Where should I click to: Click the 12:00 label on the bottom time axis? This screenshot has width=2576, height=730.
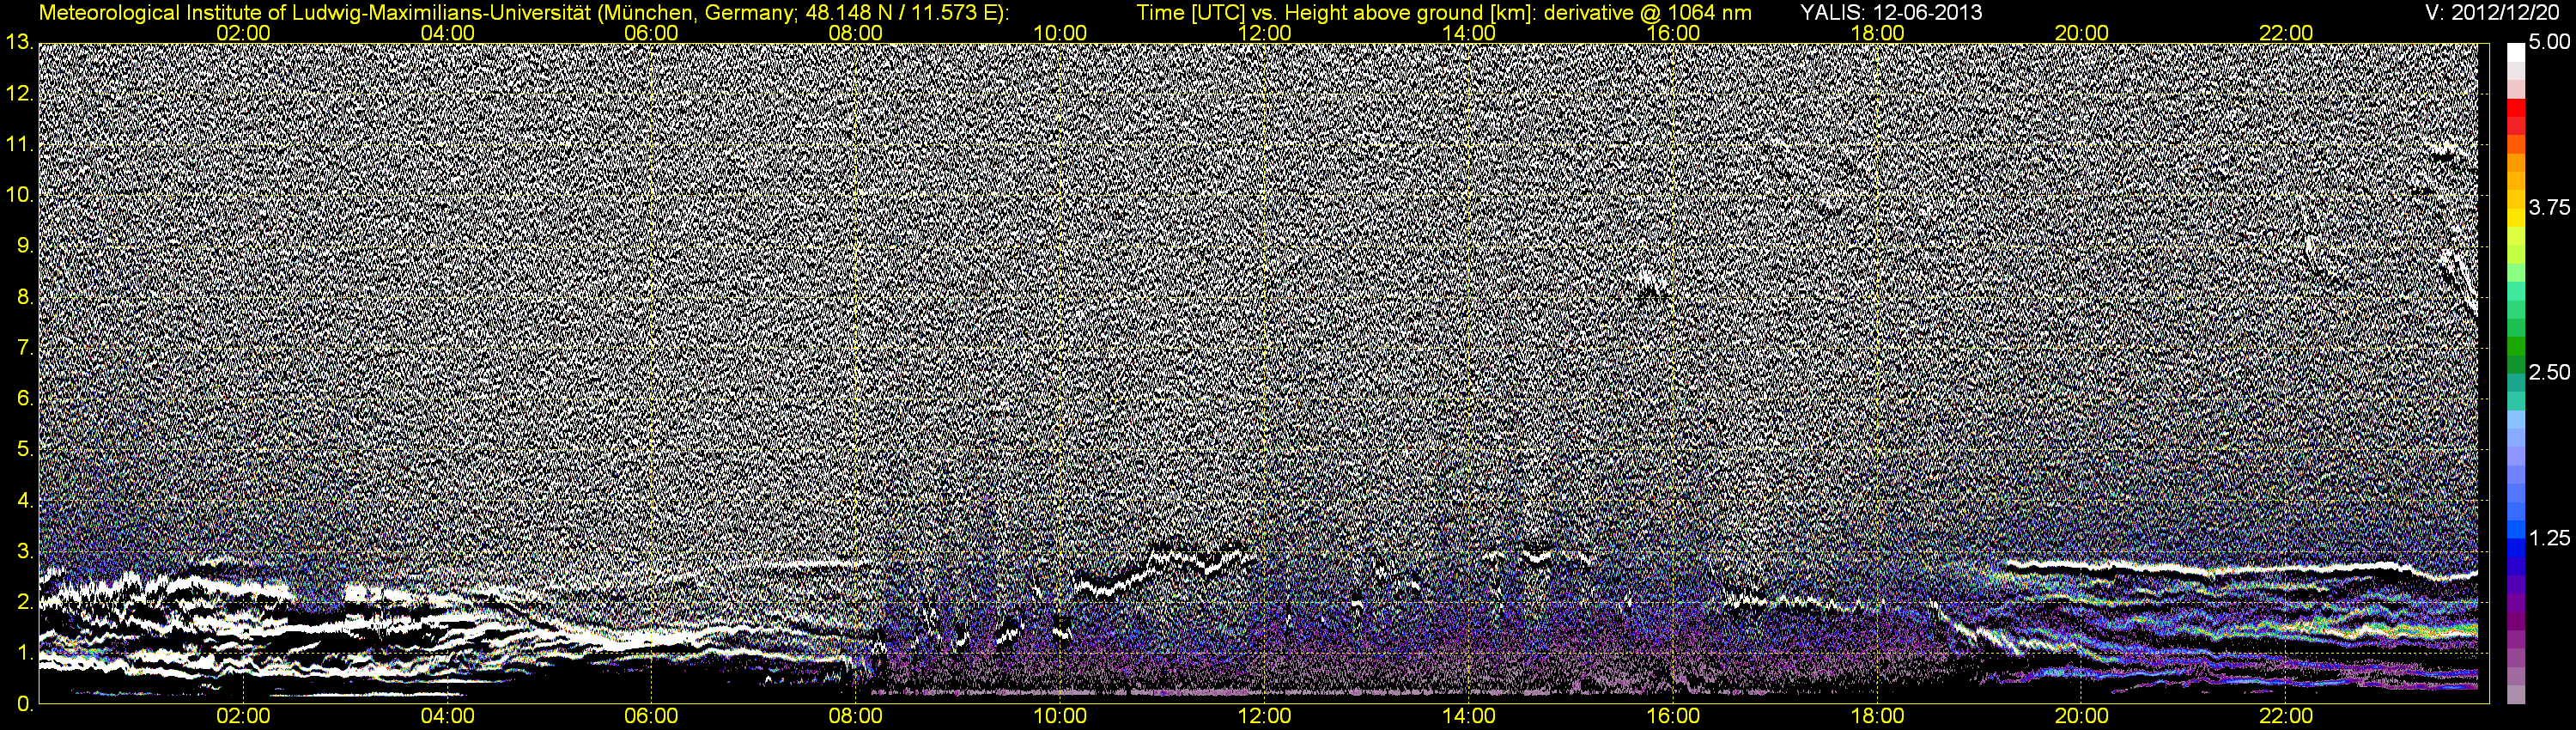(1265, 717)
